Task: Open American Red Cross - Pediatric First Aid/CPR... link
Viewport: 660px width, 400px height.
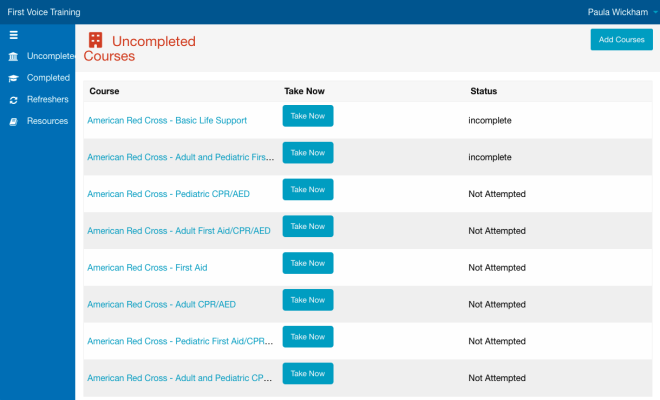Action: [x=180, y=341]
